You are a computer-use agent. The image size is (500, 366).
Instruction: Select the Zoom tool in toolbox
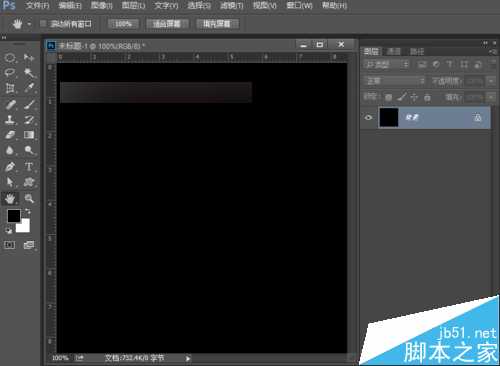[29, 198]
